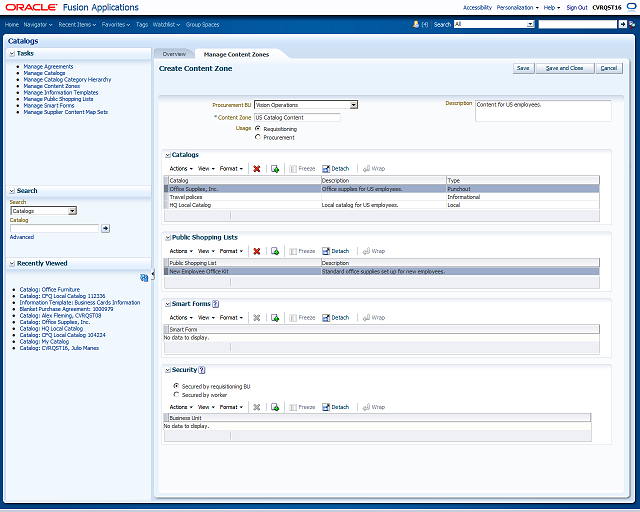Screen dimensions: 640x512
Task: Collapse the Security section
Action: [x=168, y=370]
